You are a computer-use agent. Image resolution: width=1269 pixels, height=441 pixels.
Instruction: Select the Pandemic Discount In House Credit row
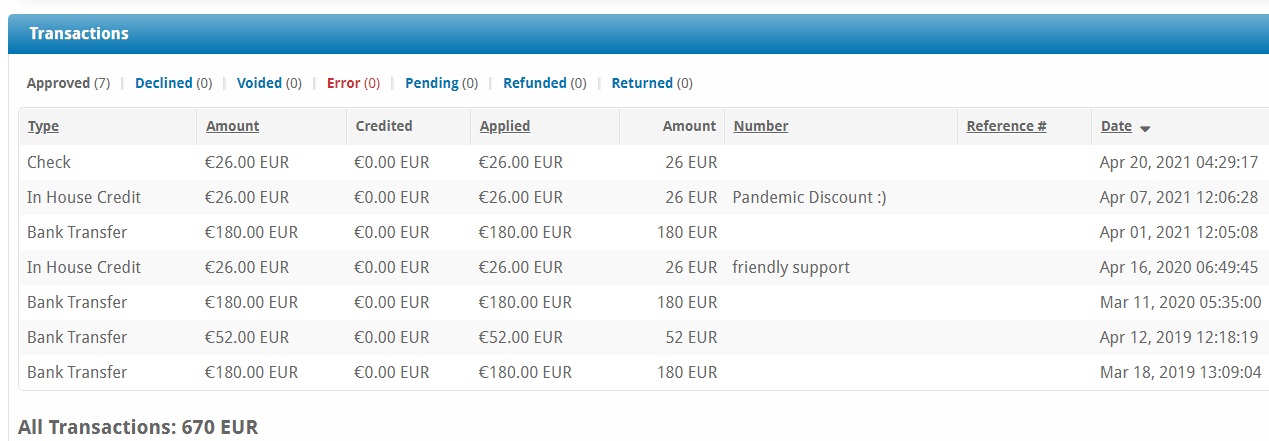click(644, 197)
